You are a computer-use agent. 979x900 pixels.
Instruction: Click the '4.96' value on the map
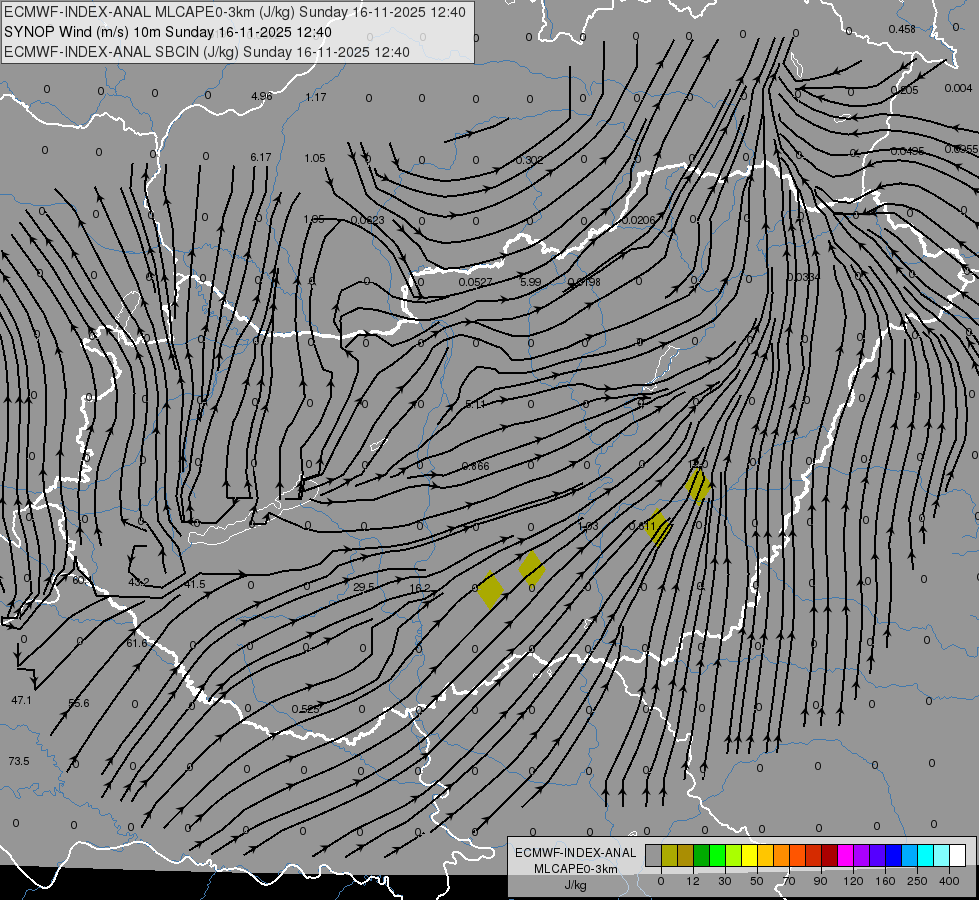(x=262, y=96)
